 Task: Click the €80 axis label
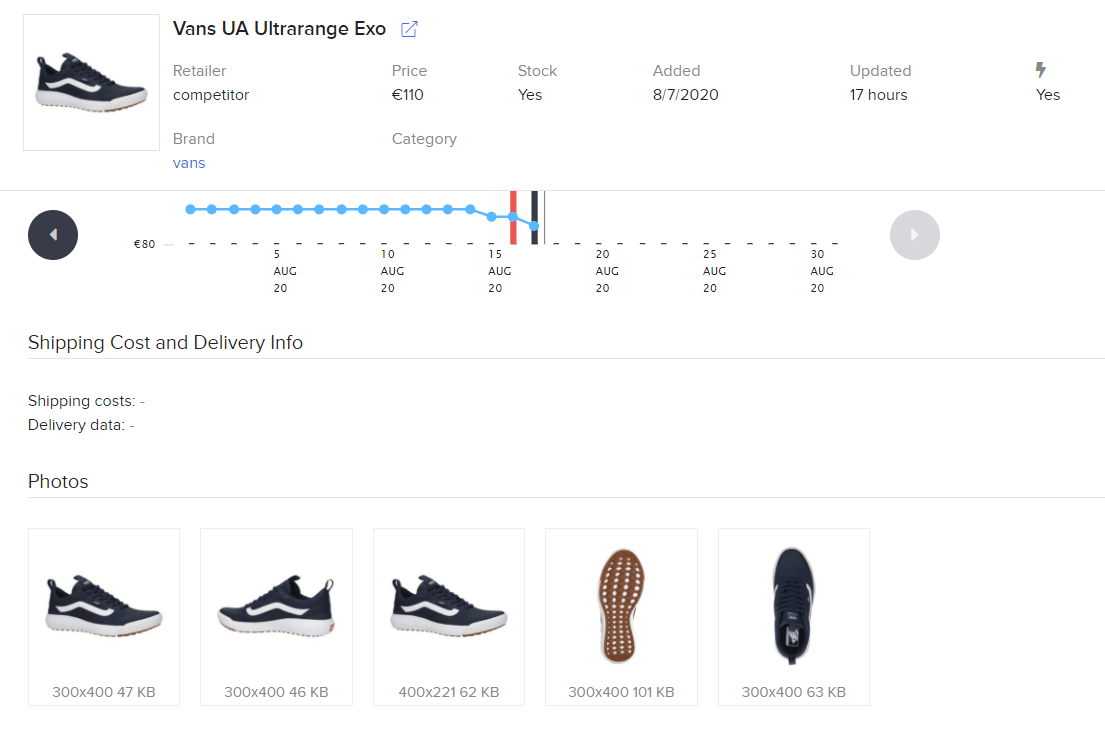point(144,244)
